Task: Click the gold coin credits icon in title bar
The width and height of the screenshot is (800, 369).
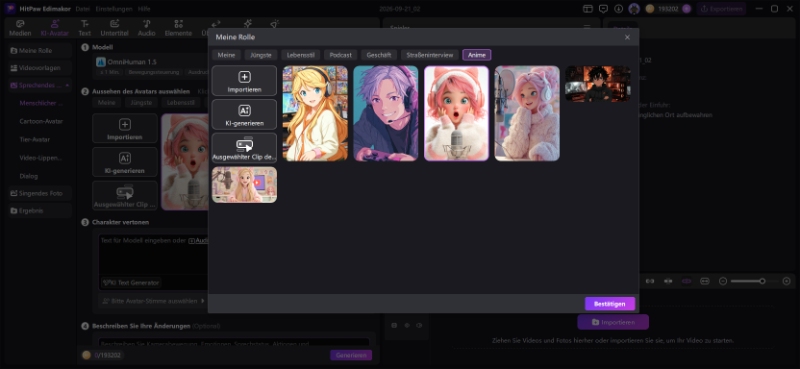Action: click(x=649, y=9)
